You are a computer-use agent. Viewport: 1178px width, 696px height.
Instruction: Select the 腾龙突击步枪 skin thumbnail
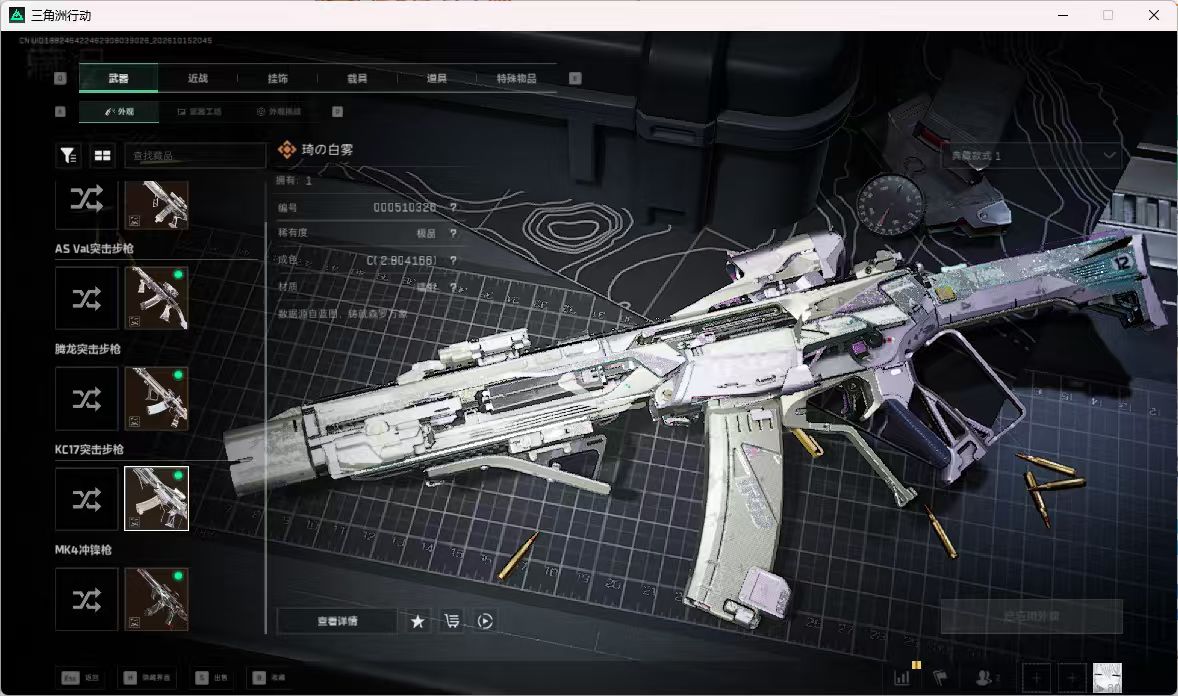coord(156,398)
